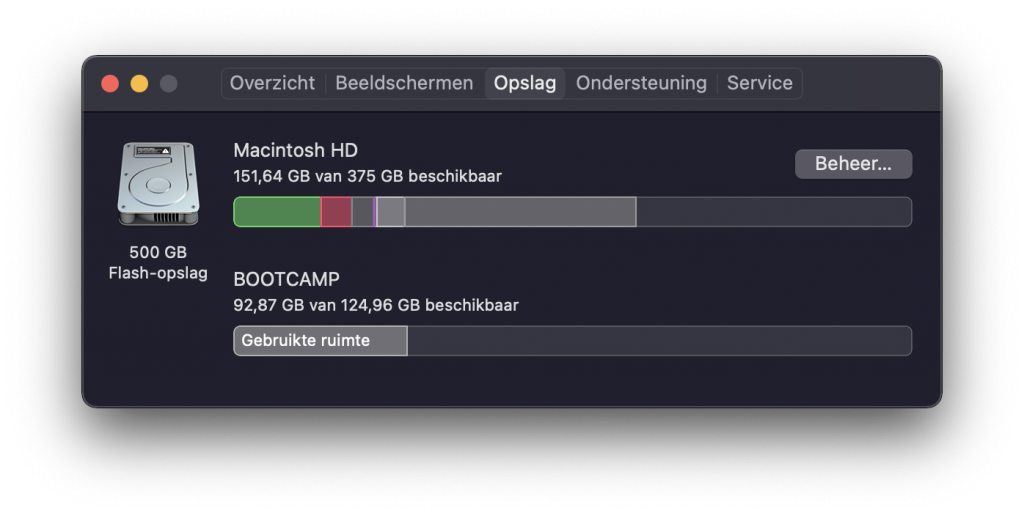
Task: Click the free space of Macintosh HD bar
Action: [773, 212]
